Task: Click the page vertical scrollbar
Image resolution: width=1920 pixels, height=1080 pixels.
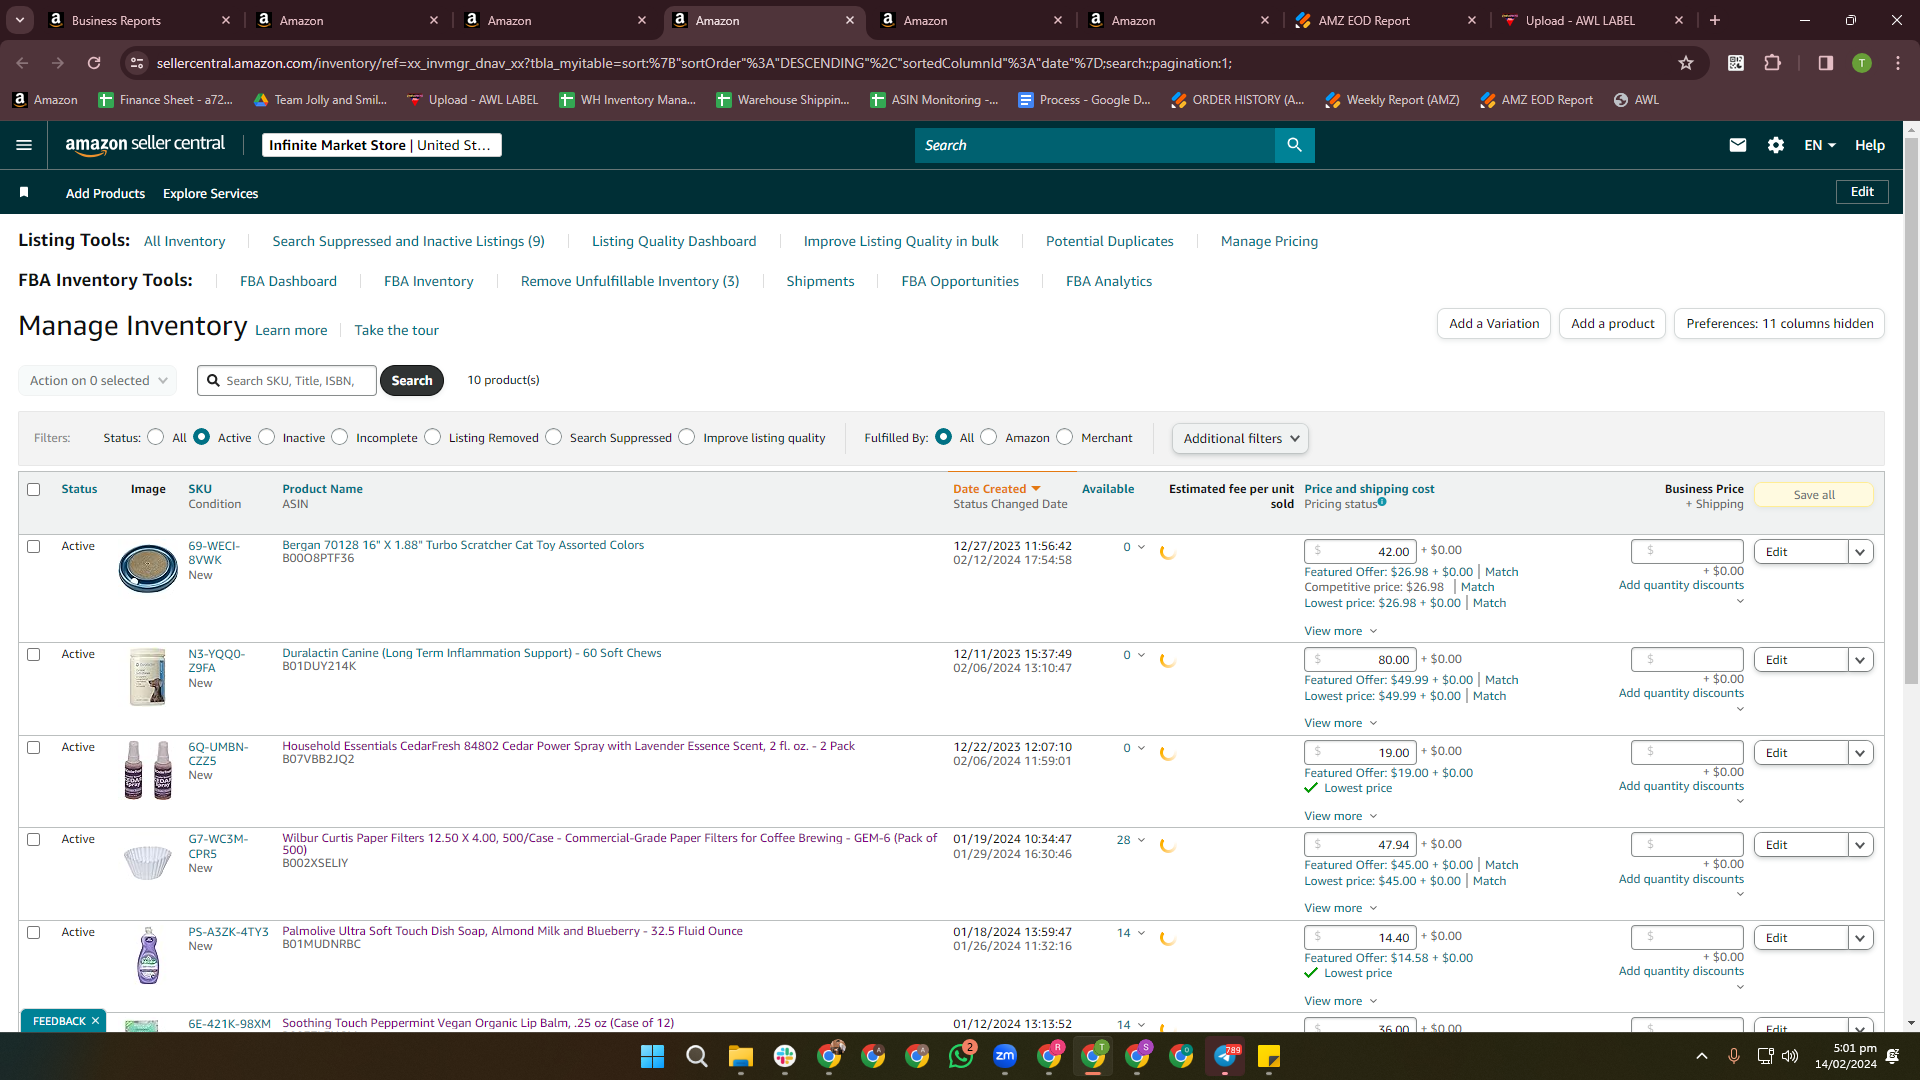Action: pos(1911,410)
